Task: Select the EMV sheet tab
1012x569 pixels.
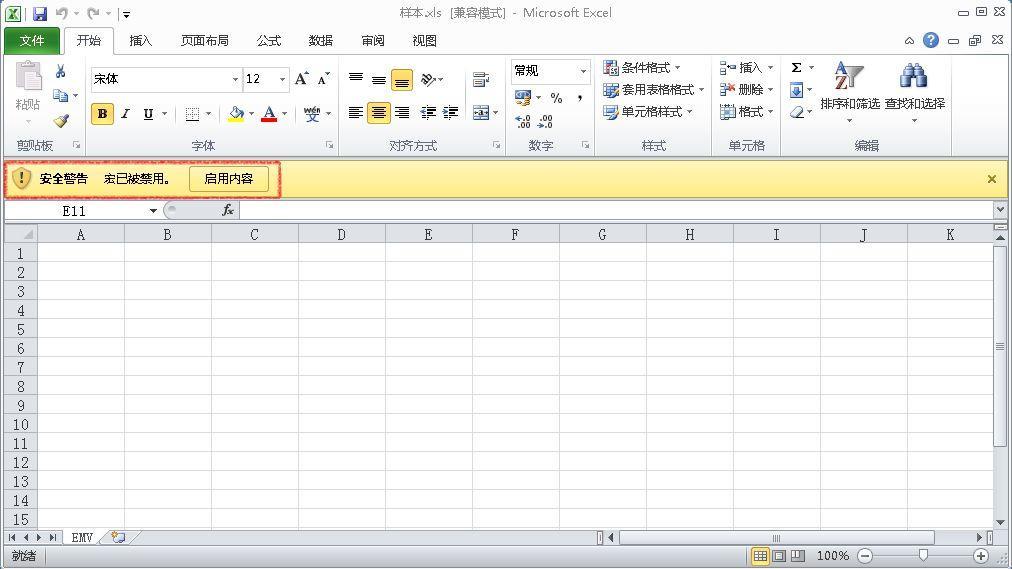Action: click(x=82, y=538)
